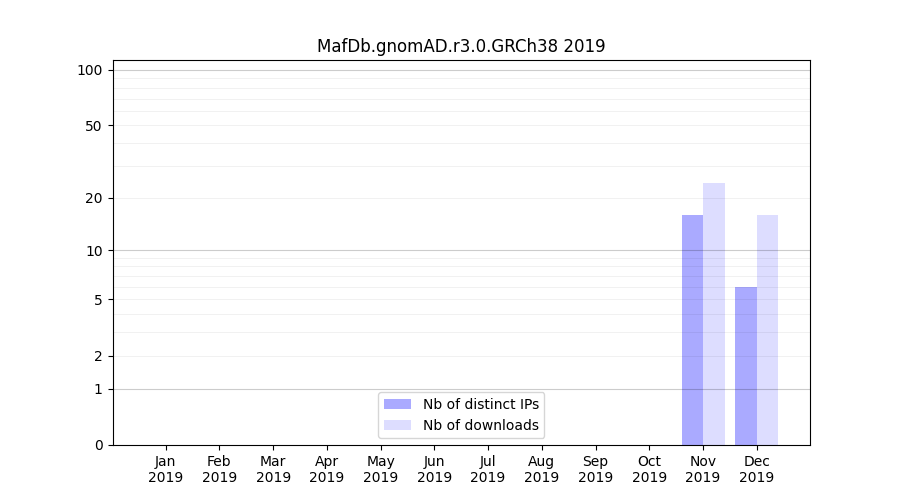The image size is (900, 500).
Task: Select the Dec 2019 downloads bar
Action: pos(767,330)
